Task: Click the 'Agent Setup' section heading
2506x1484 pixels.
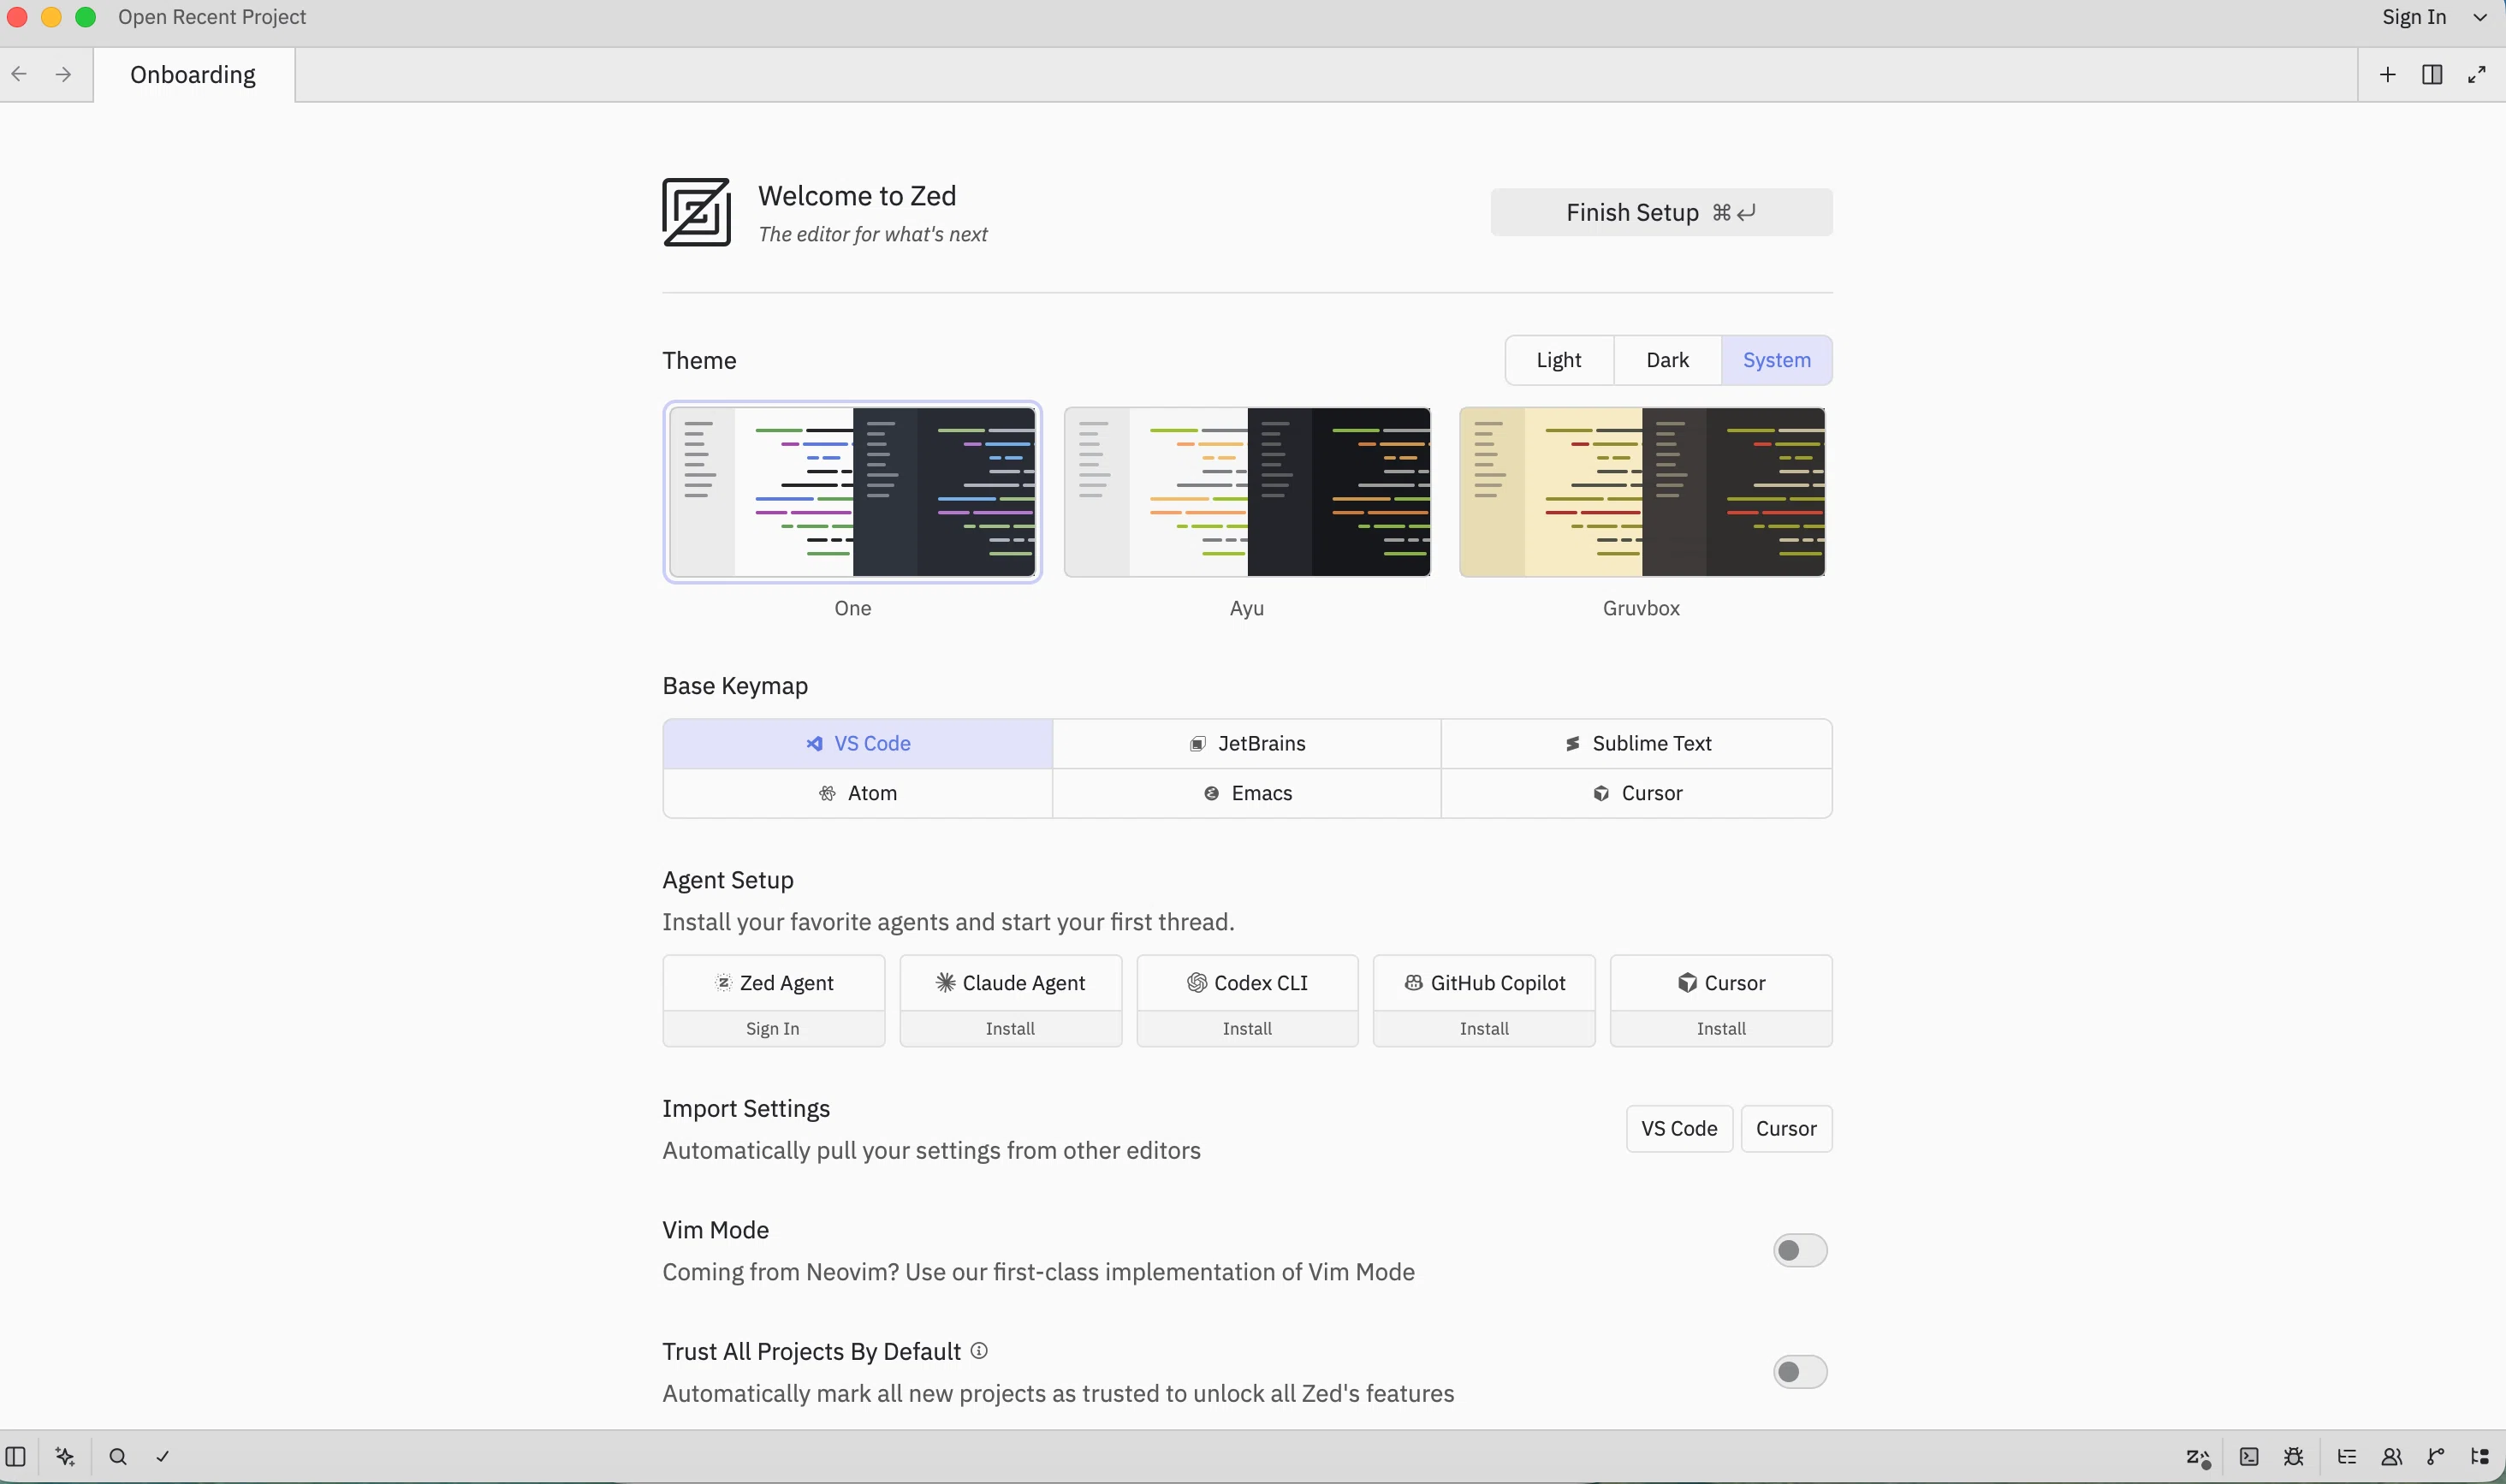Action: coord(728,880)
